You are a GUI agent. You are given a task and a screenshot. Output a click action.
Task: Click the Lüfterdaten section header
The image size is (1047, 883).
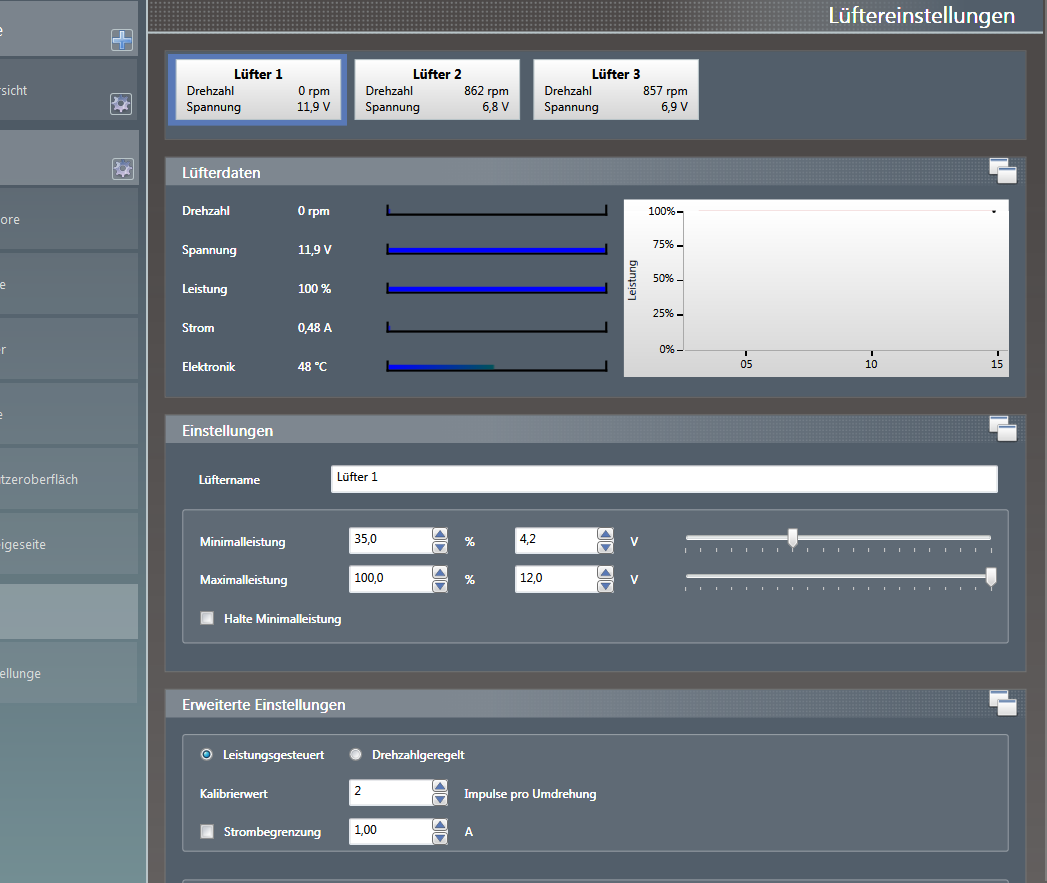(595, 172)
